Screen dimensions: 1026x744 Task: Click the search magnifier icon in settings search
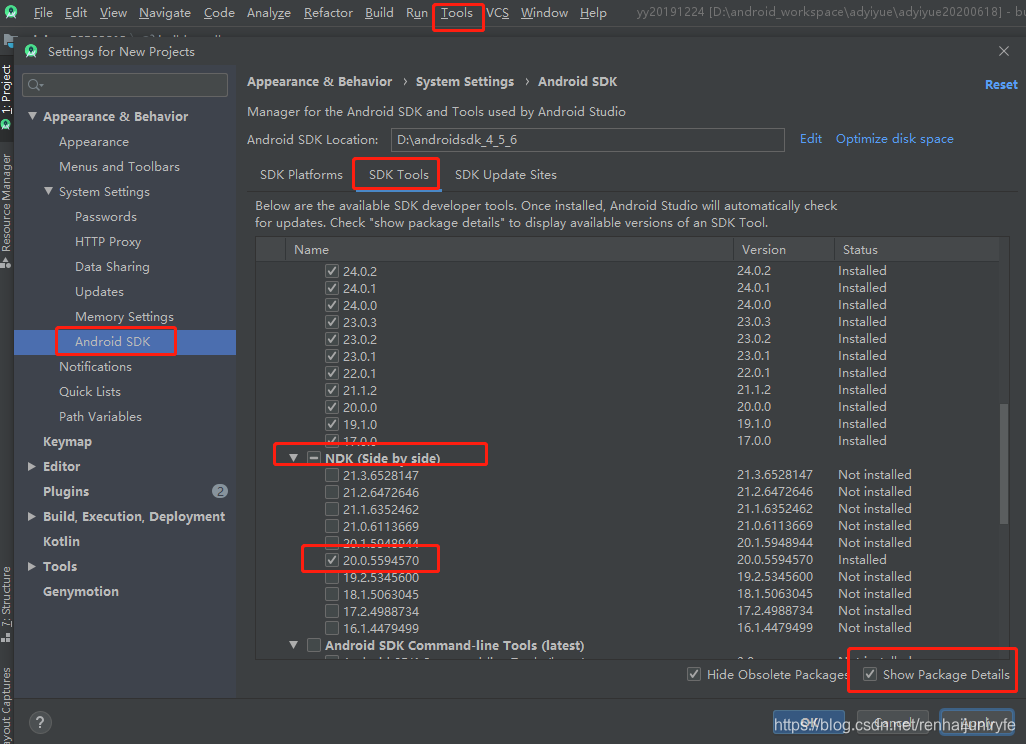[x=35, y=85]
